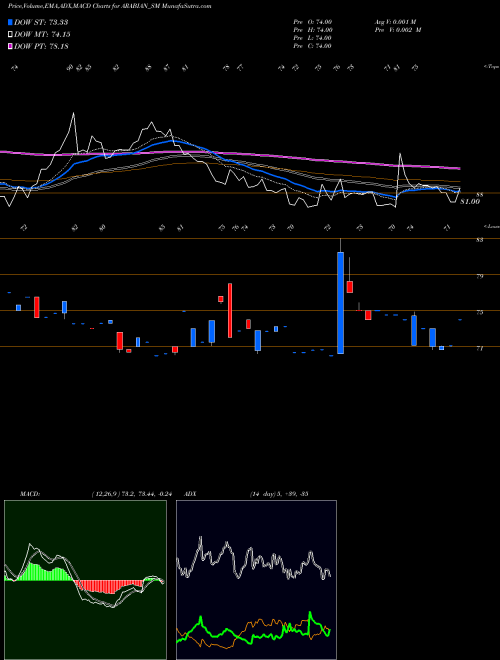
Task: Click the Pre V: 0.002 M value
Action: tap(398, 30)
